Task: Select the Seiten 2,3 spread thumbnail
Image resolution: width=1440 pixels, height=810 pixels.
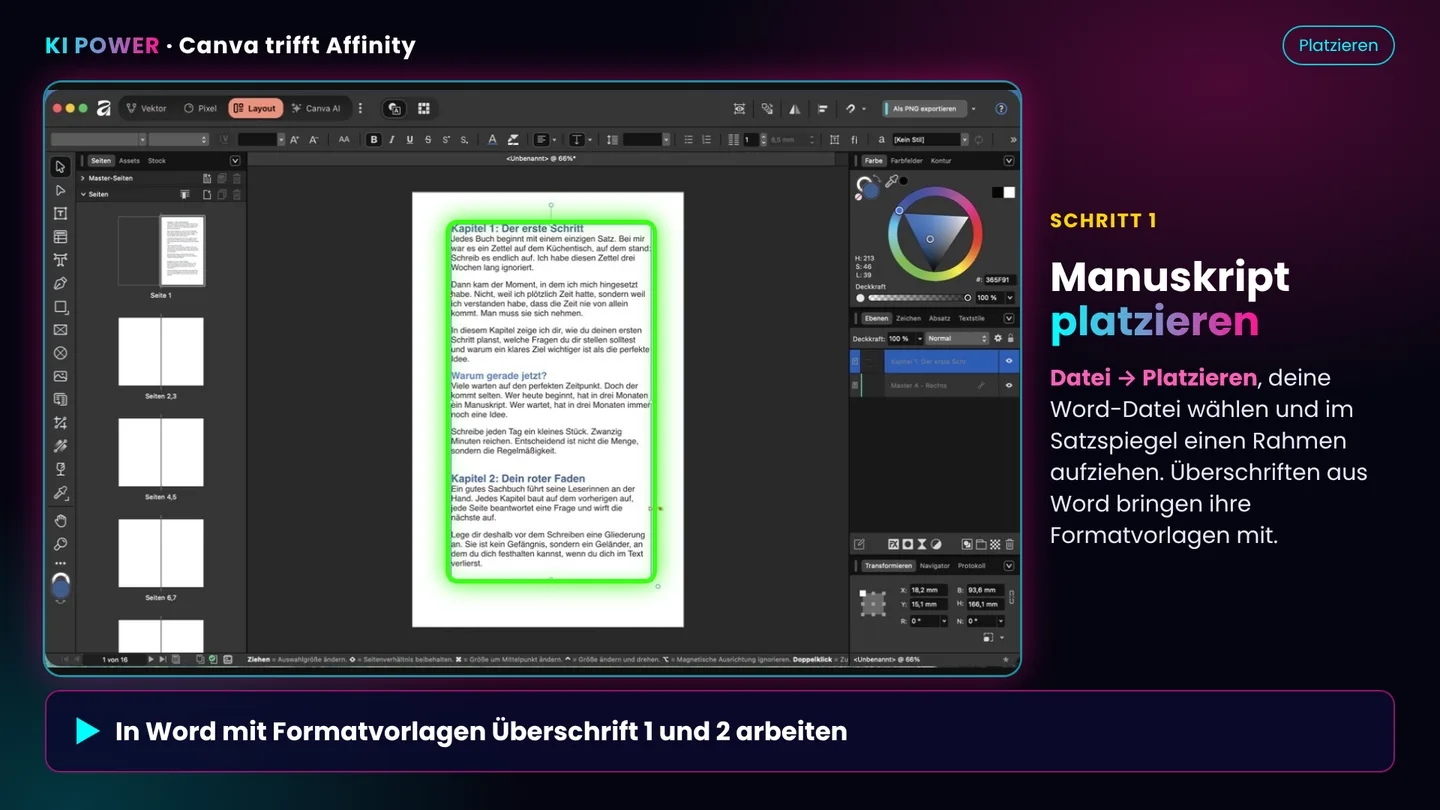Action: coord(161,352)
